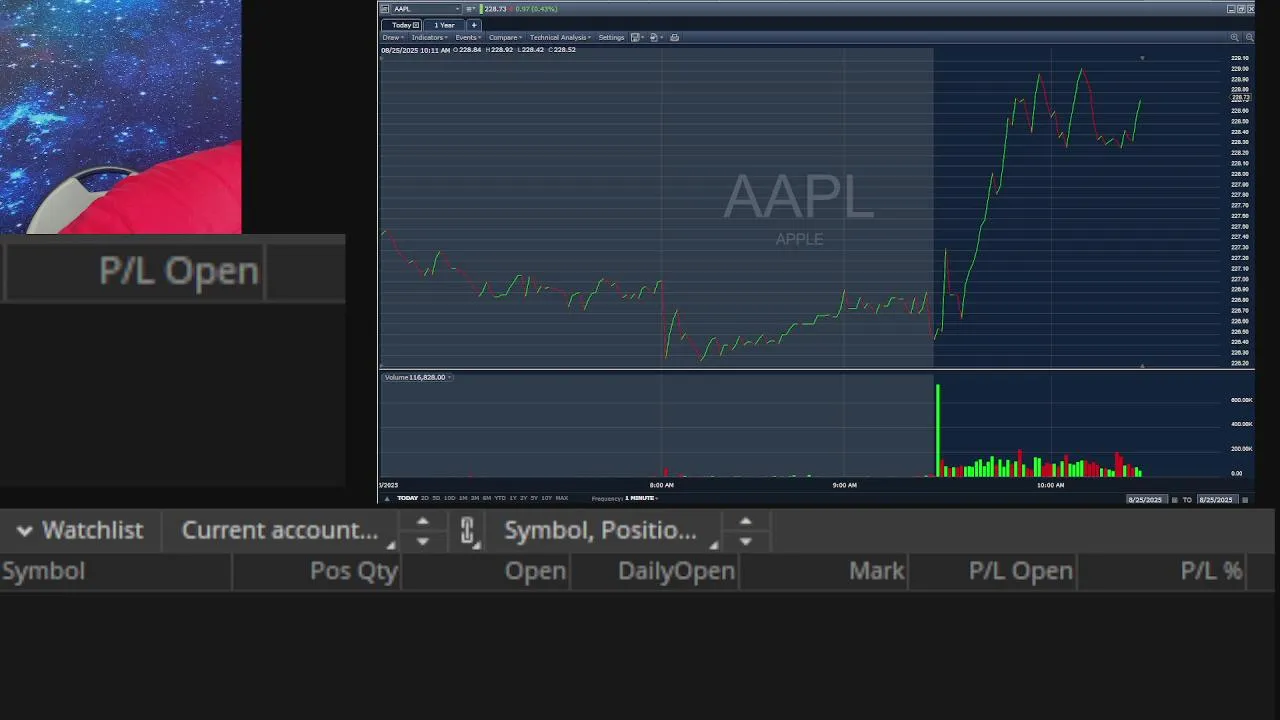Click stepper arrows after Symbol, Positio...
Viewport: 1280px width, 720px height.
tap(745, 531)
